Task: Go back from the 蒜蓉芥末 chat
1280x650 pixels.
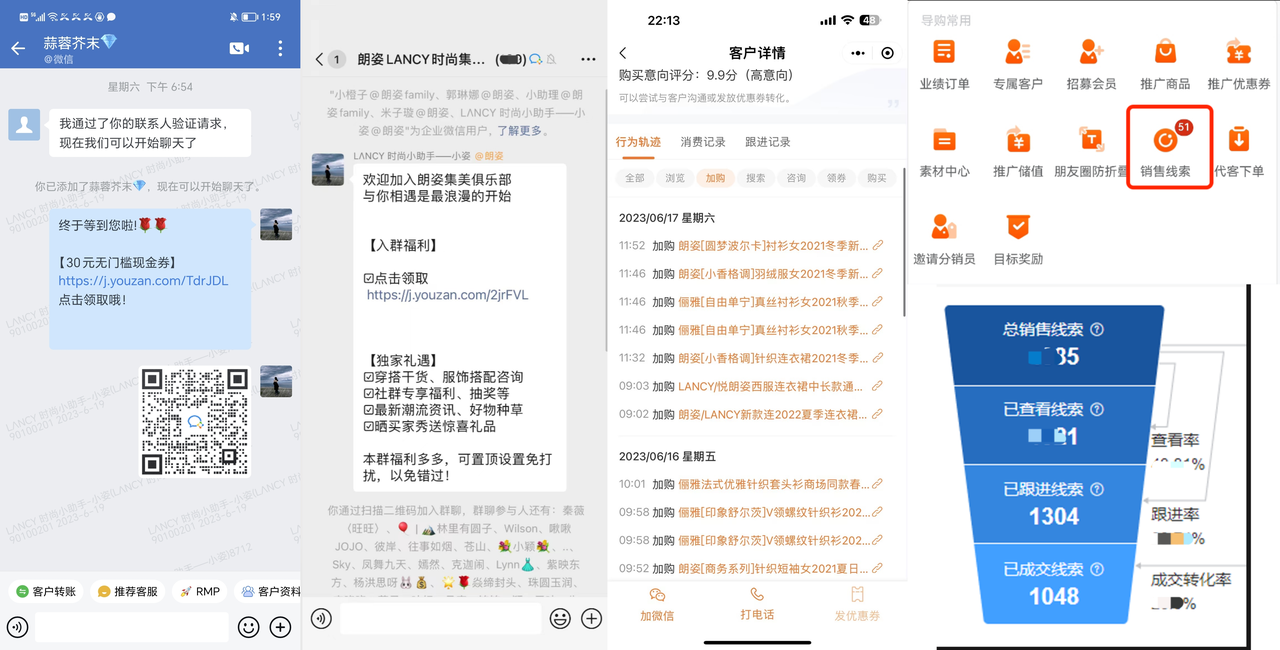Action: (18, 48)
